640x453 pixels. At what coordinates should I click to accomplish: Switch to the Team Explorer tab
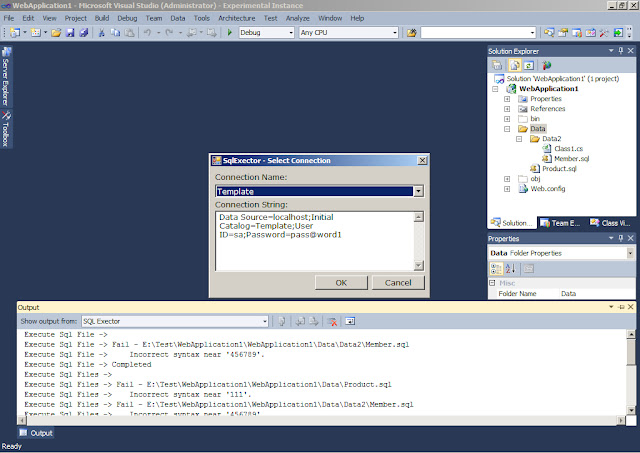point(560,223)
